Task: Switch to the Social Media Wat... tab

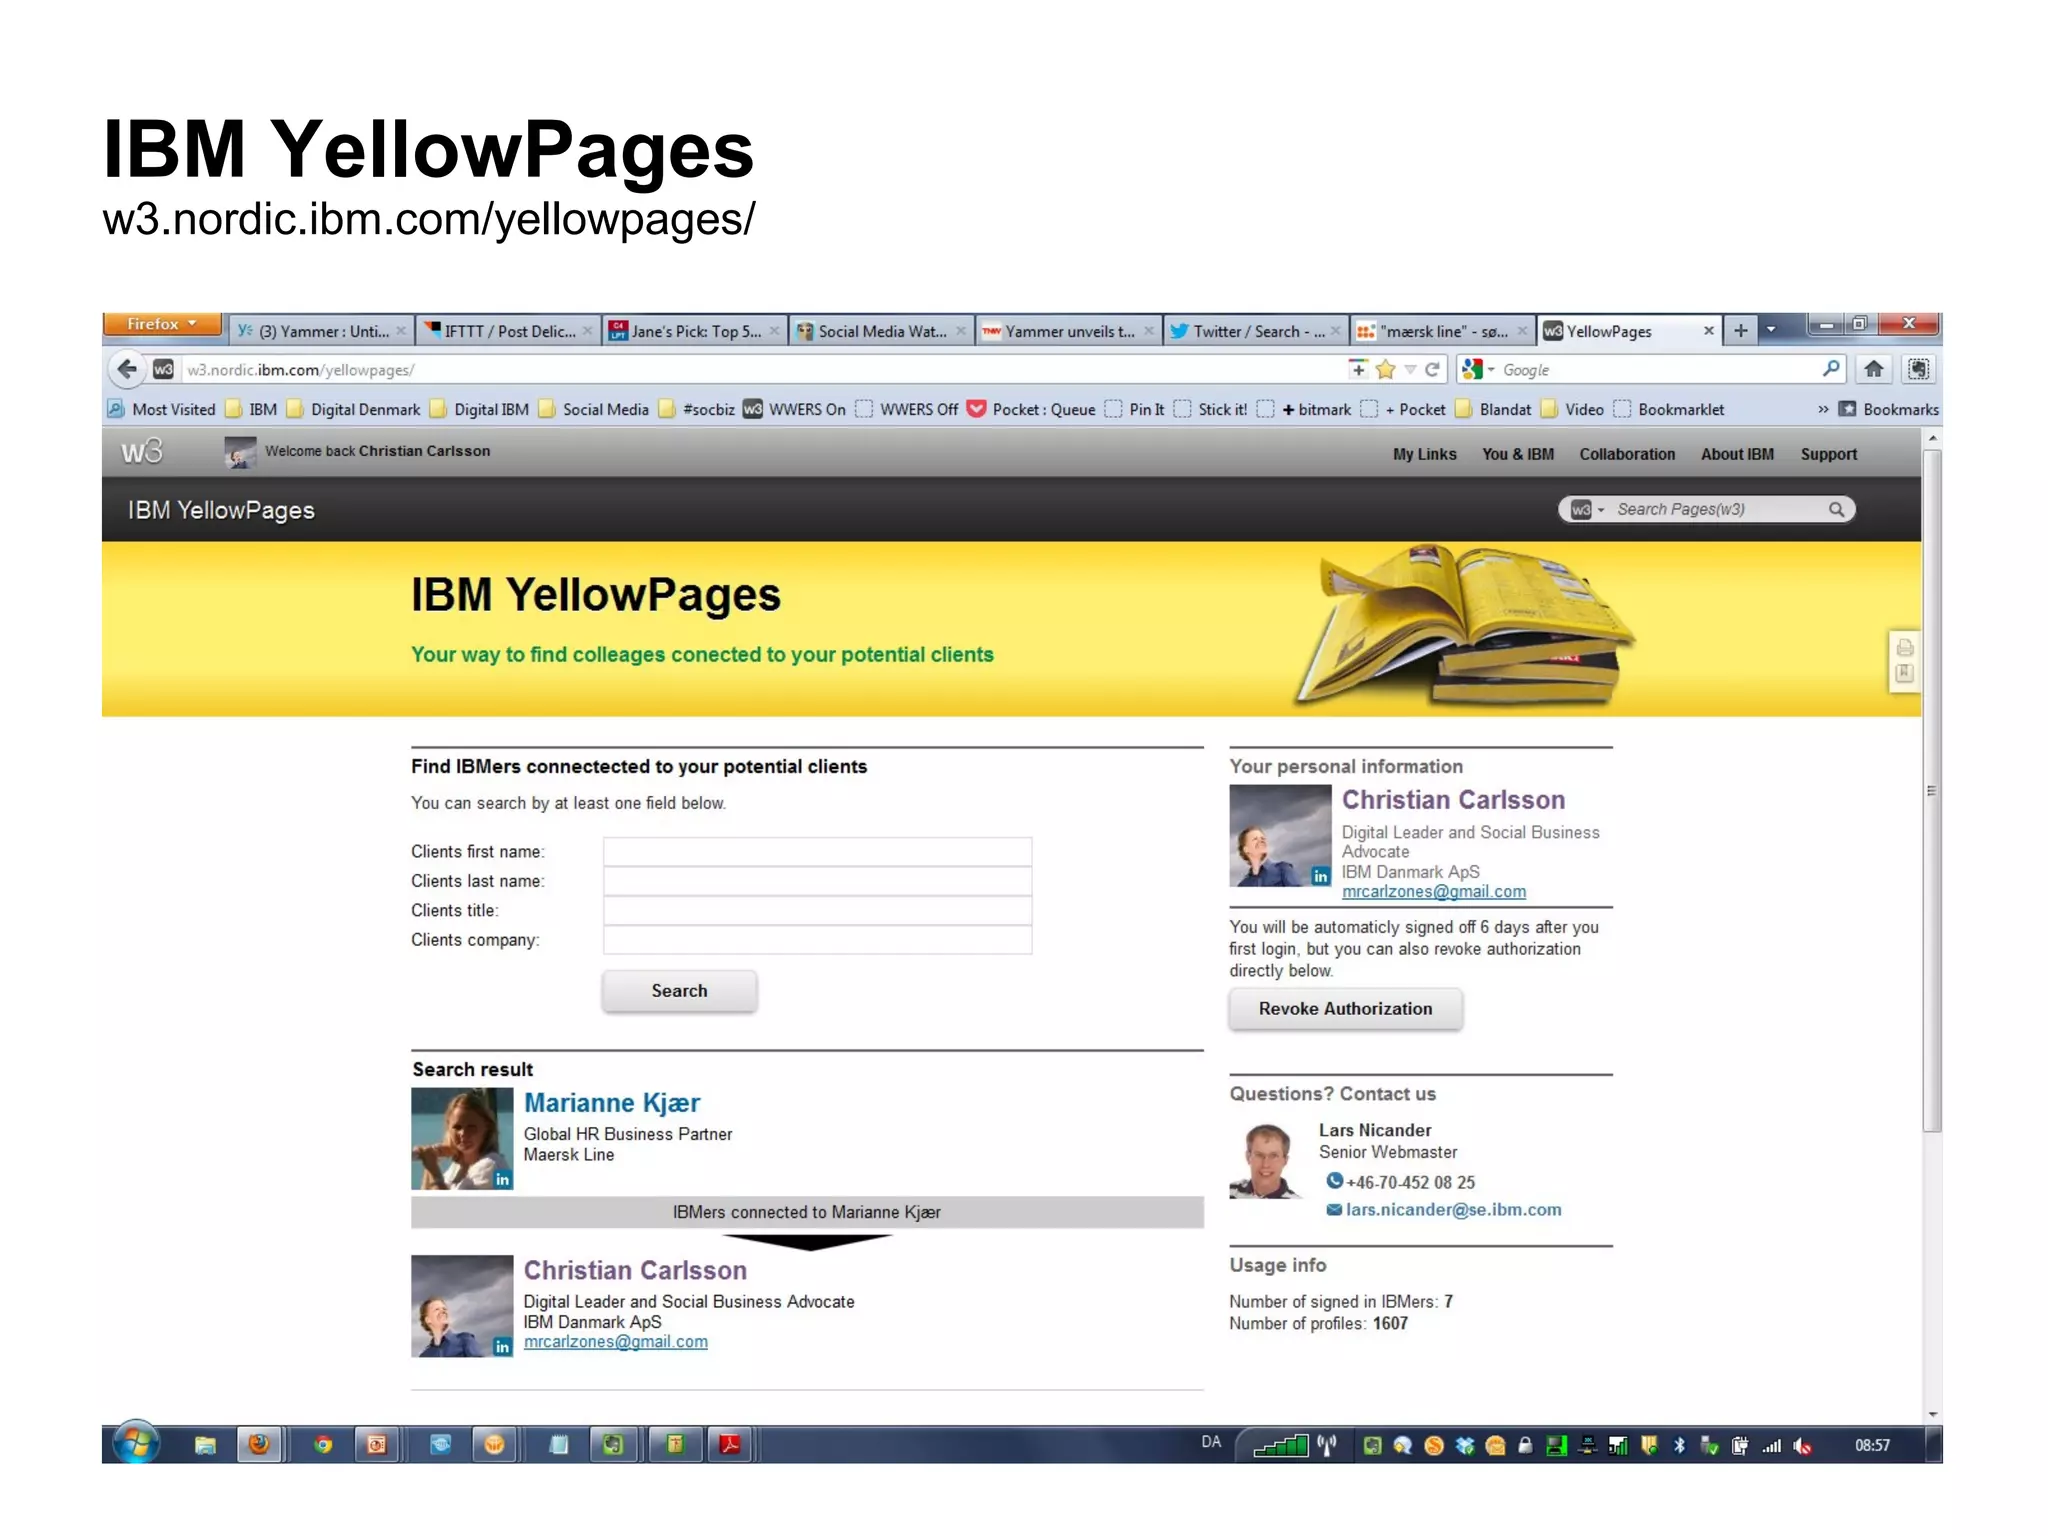Action: pos(881,331)
